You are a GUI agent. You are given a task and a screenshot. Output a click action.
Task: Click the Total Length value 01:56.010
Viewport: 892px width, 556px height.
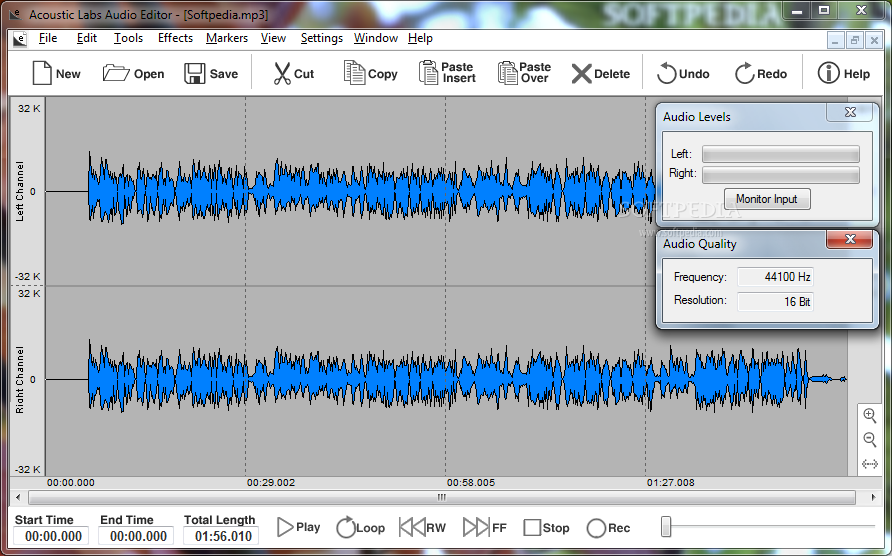223,536
